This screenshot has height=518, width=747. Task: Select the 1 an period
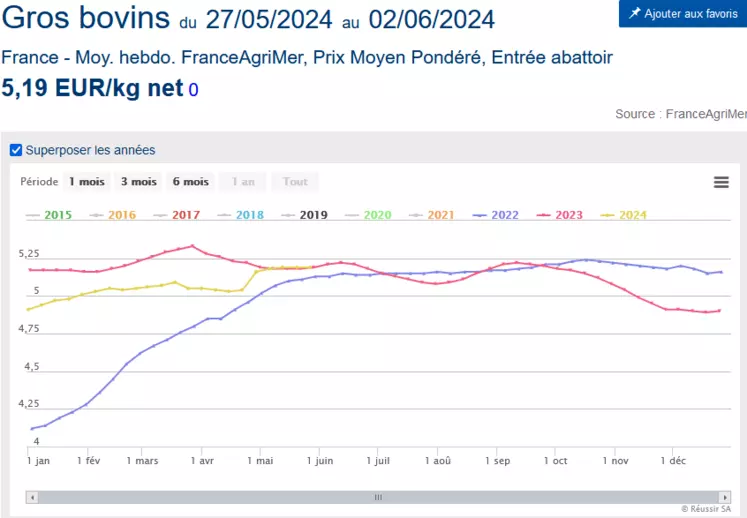pos(243,182)
